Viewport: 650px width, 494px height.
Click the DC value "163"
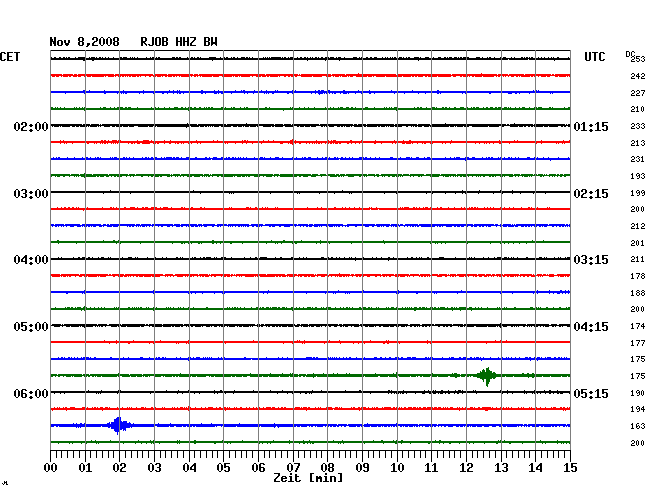638,426
